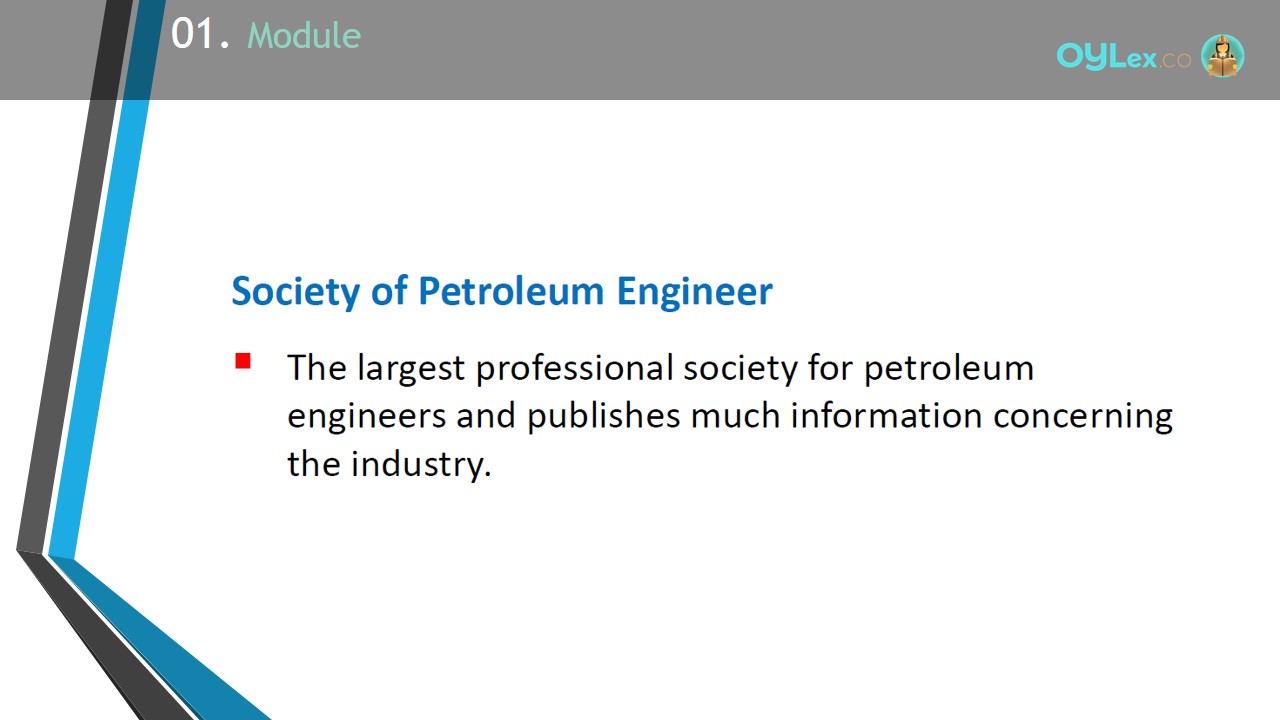The height and width of the screenshot is (720, 1280).
Task: Click the red square bullet marker
Action: (243, 361)
